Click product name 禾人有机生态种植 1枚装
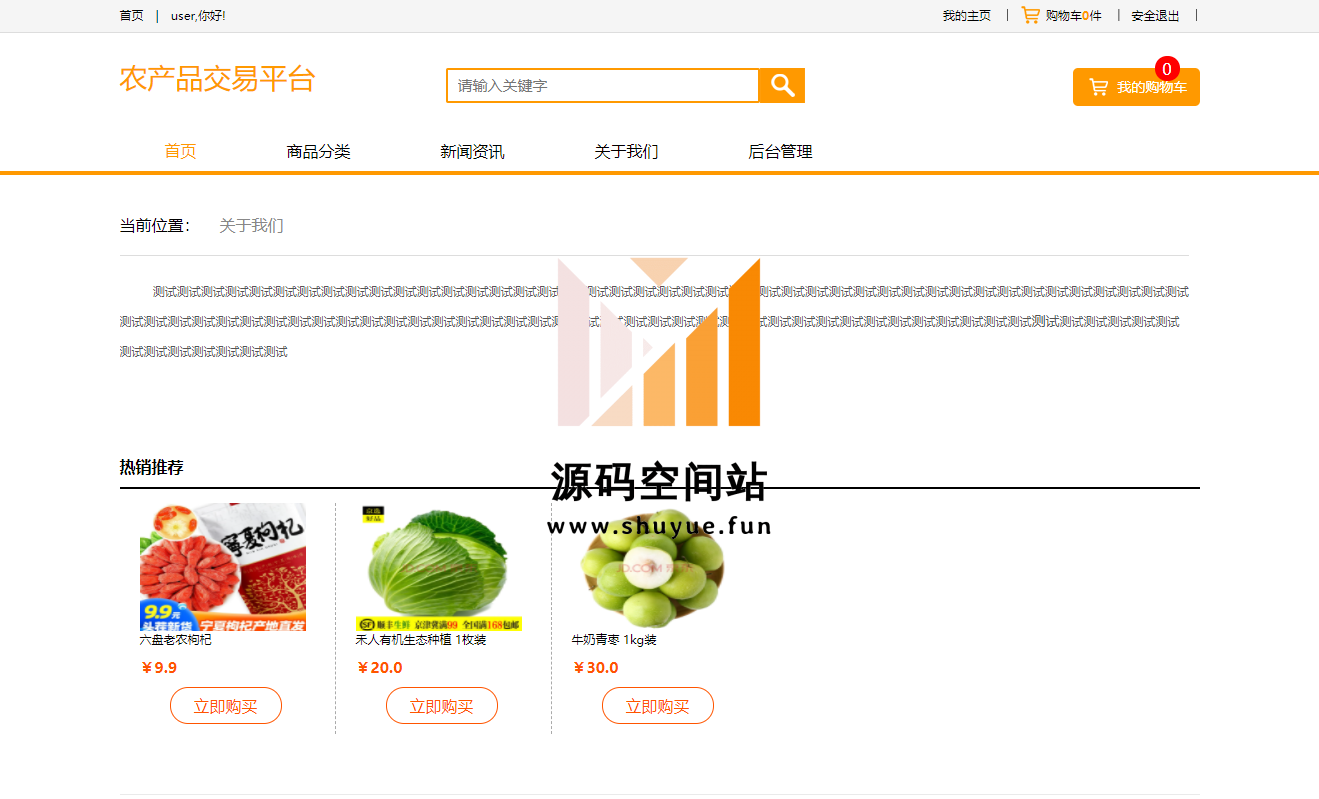Screen dimensions: 1319x799 point(421,640)
